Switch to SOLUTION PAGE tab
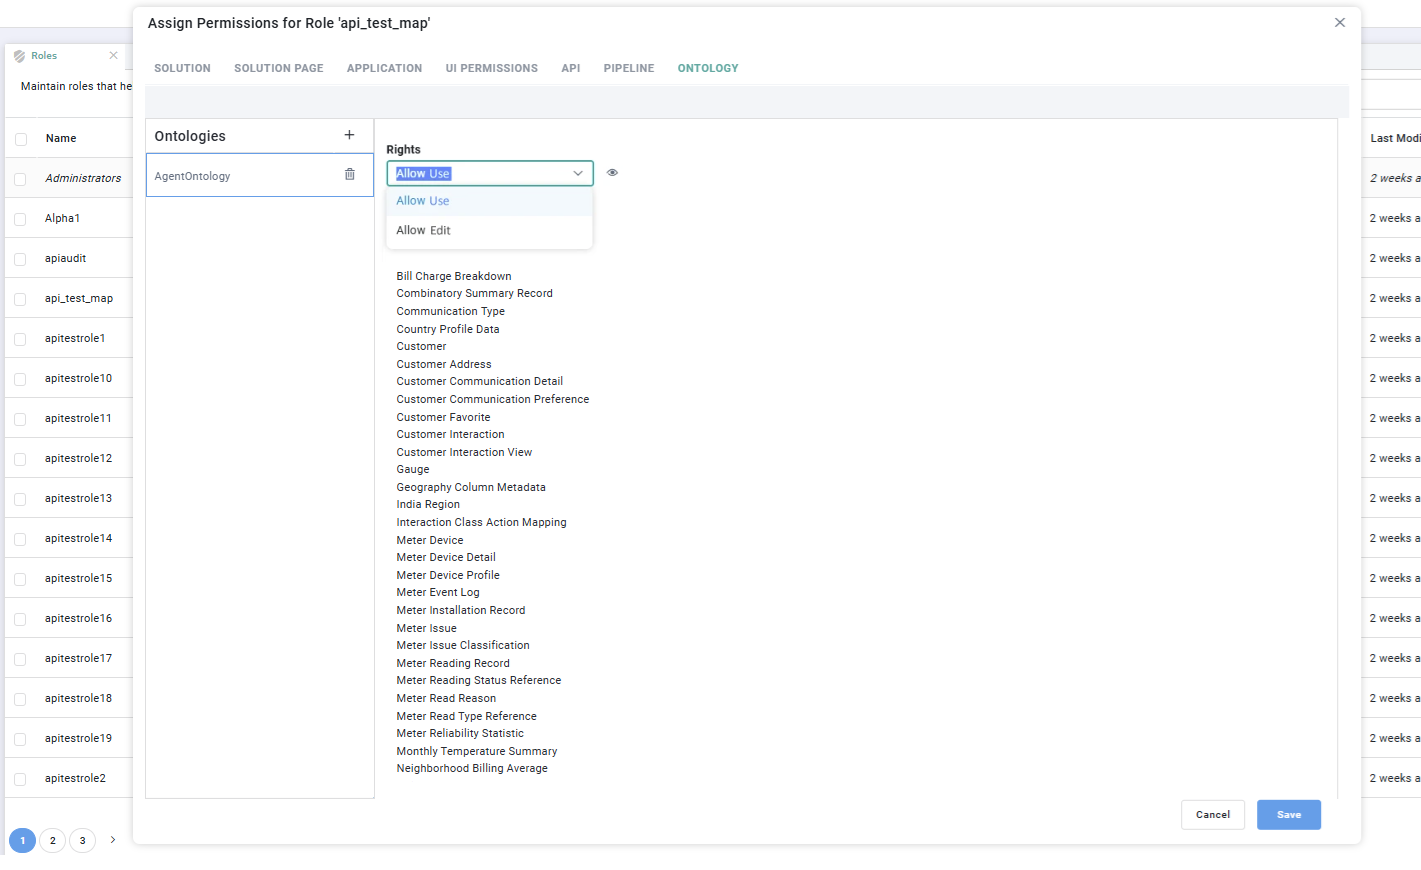Screen dimensions: 1421x870 [x=279, y=68]
